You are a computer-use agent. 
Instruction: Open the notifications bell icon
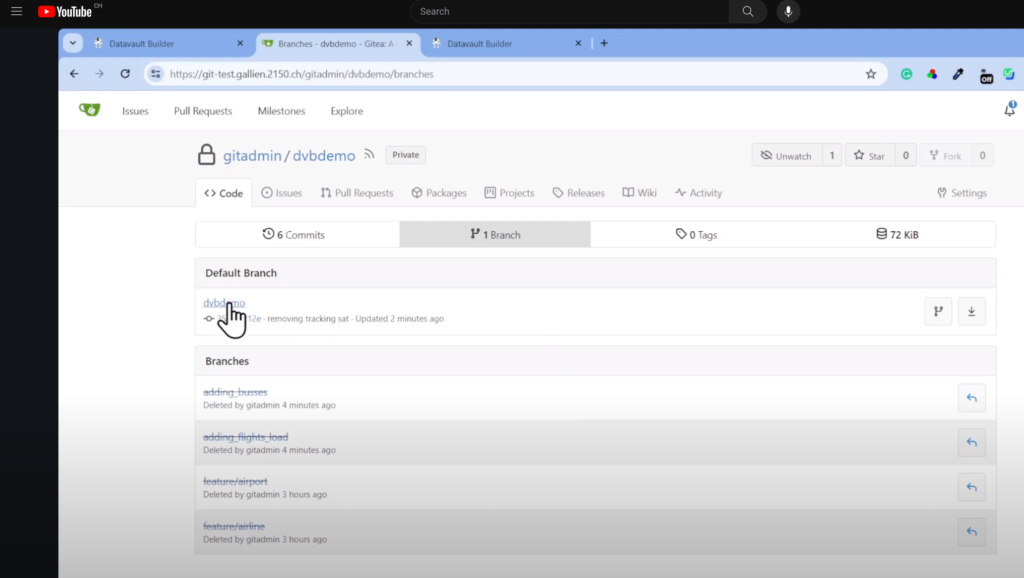(x=1009, y=110)
